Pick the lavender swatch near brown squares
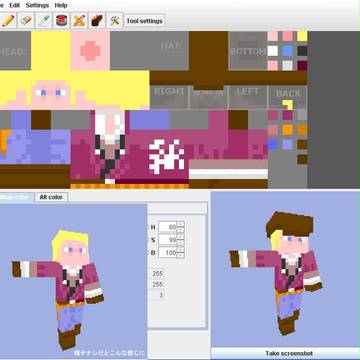 tap(287, 144)
